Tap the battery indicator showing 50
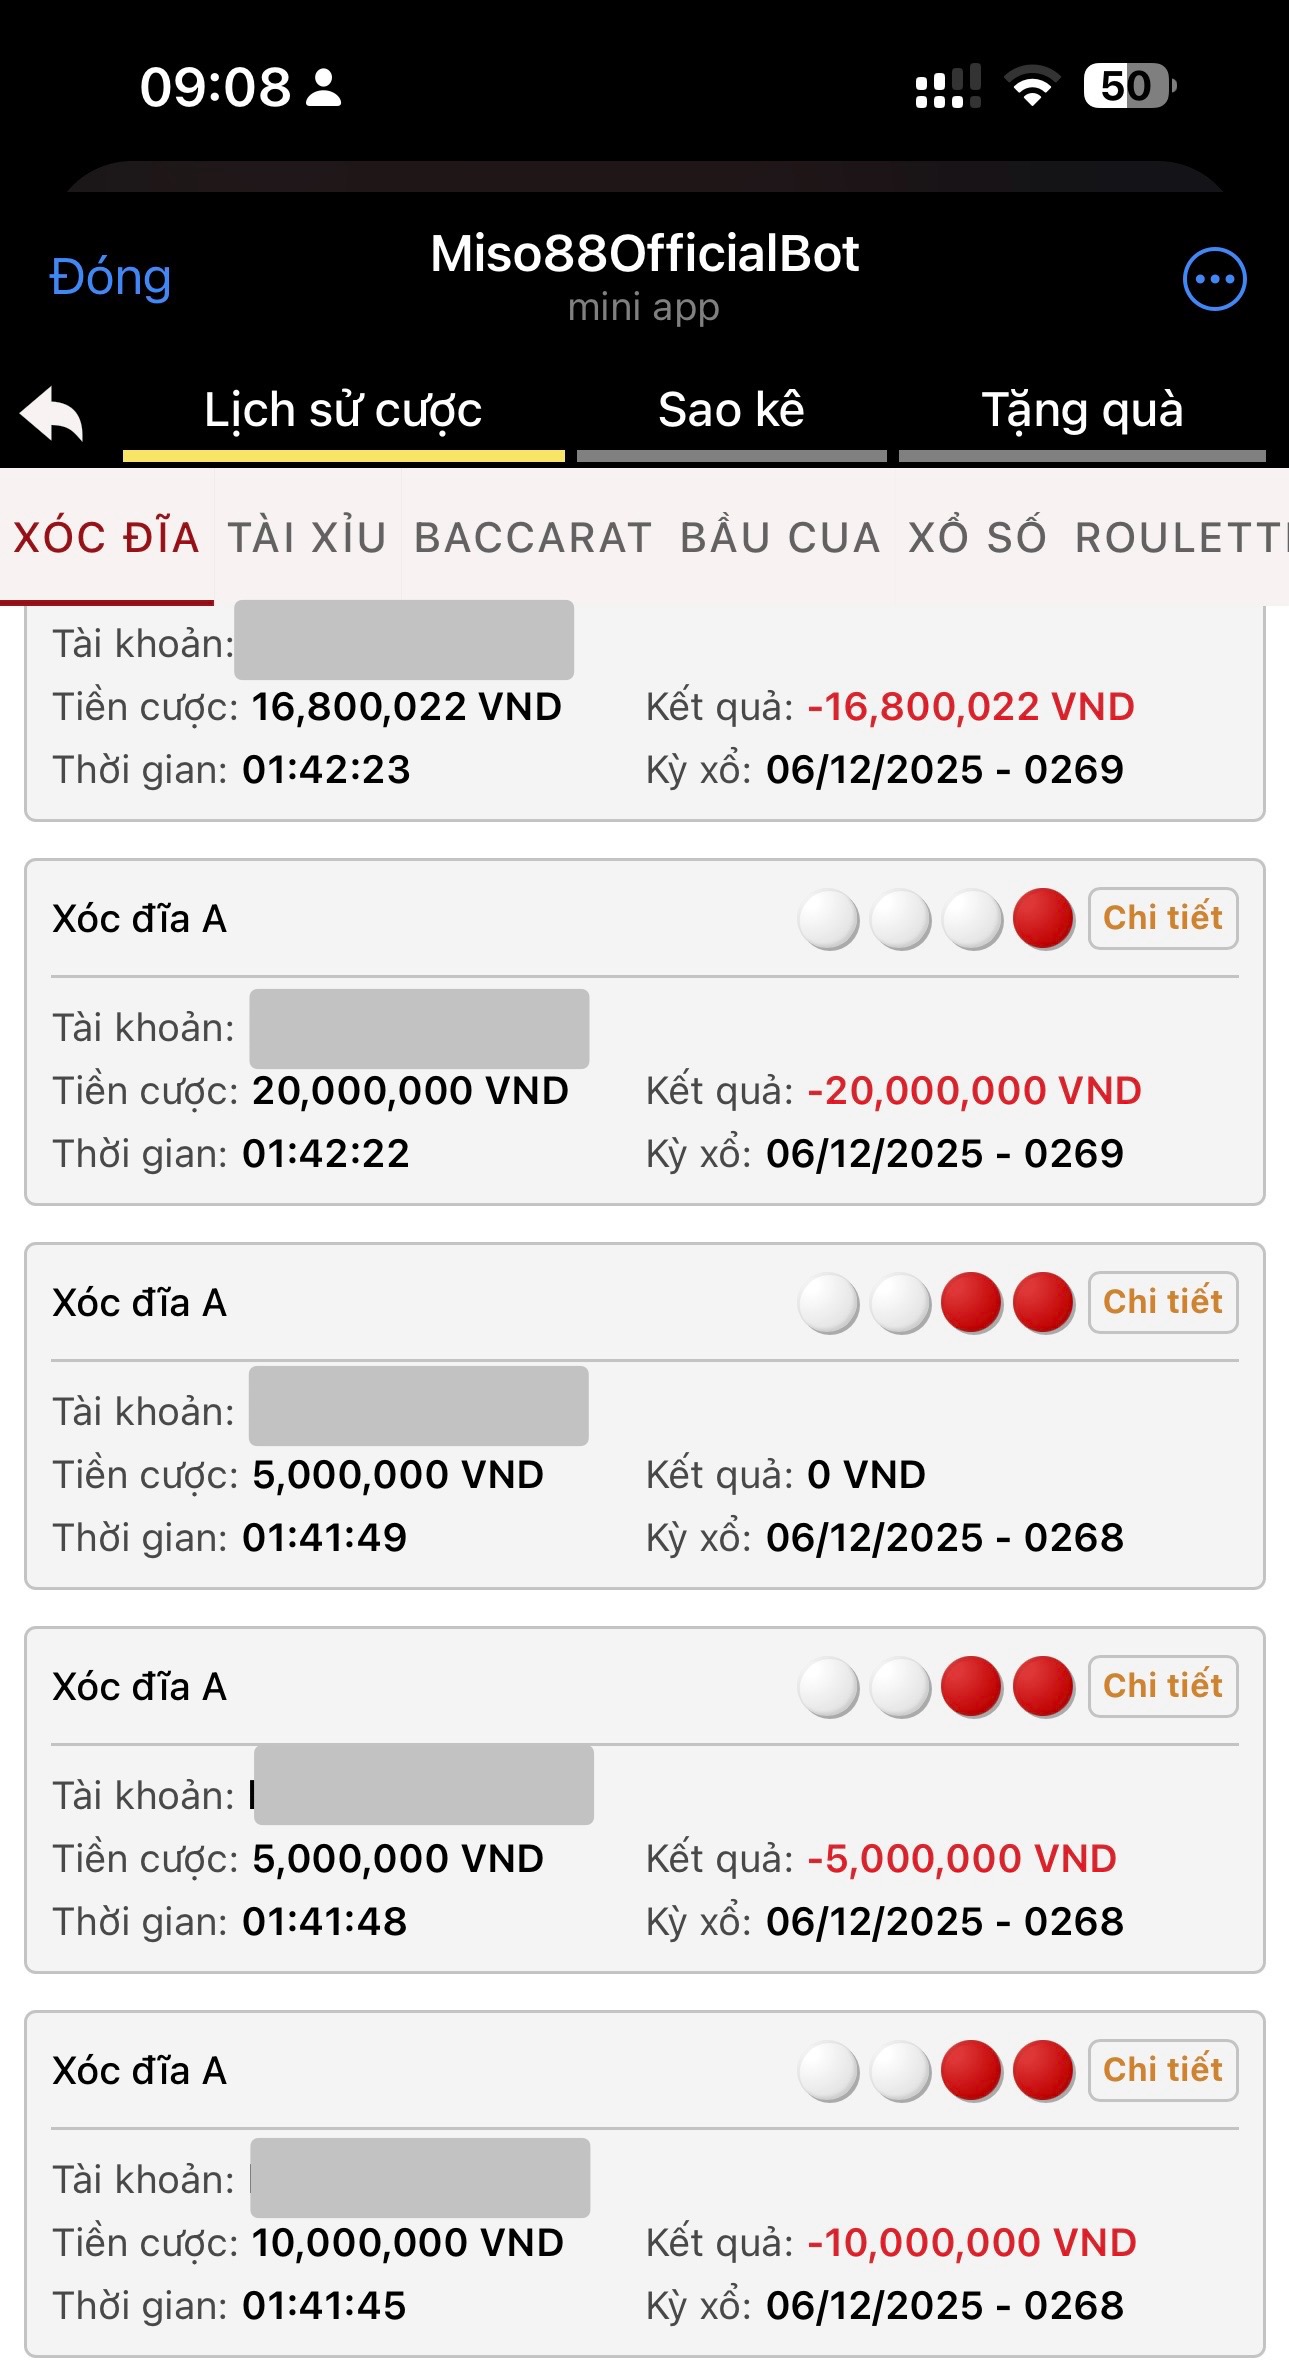This screenshot has width=1289, height=2369. [1129, 86]
